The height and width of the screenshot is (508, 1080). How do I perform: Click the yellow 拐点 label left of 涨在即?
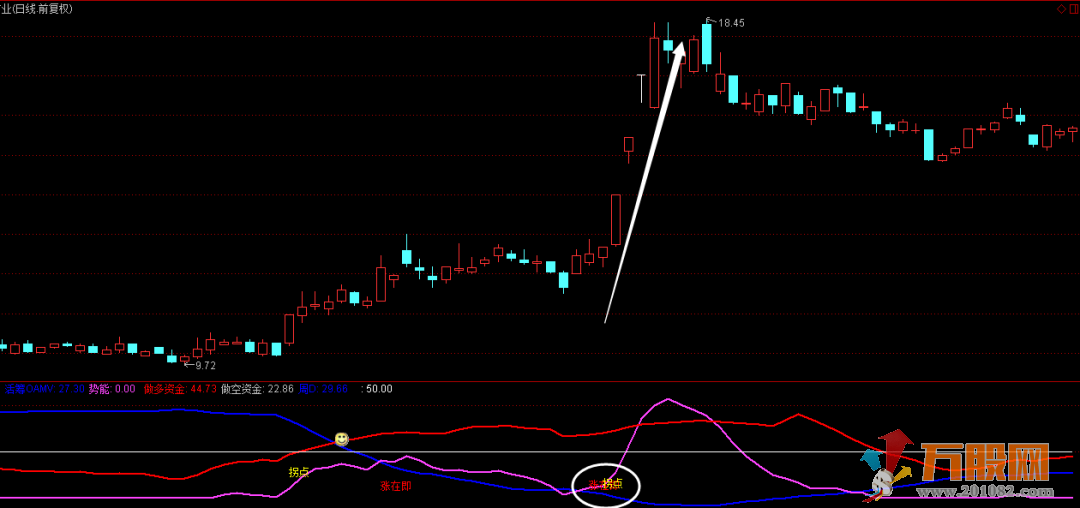point(298,472)
